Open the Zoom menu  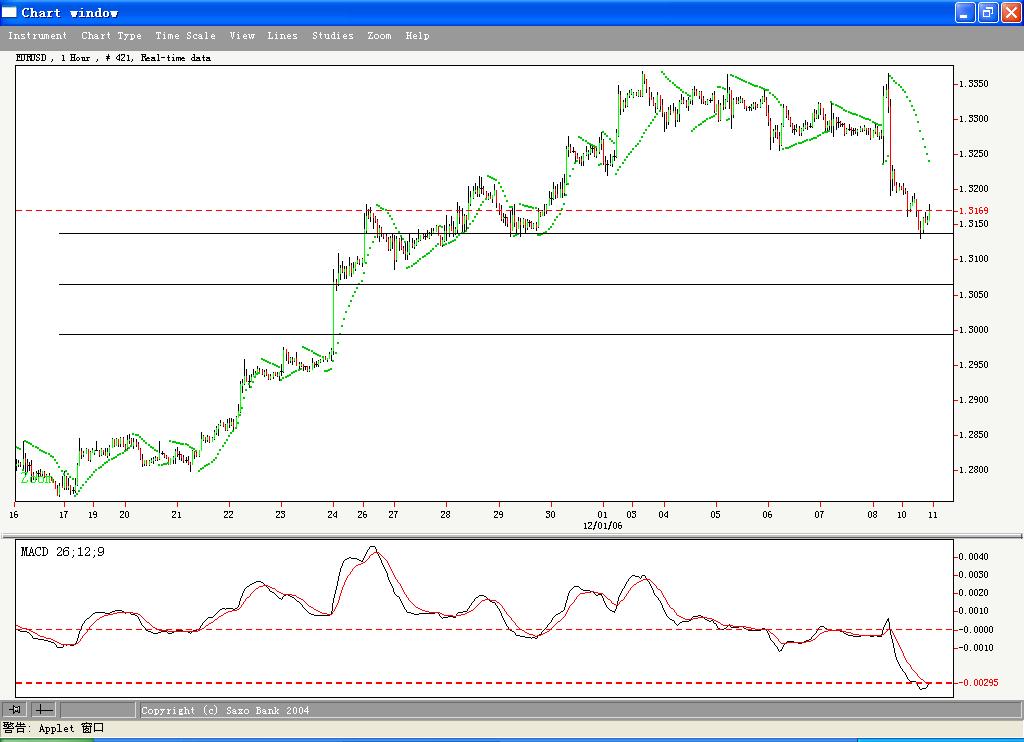tap(379, 35)
